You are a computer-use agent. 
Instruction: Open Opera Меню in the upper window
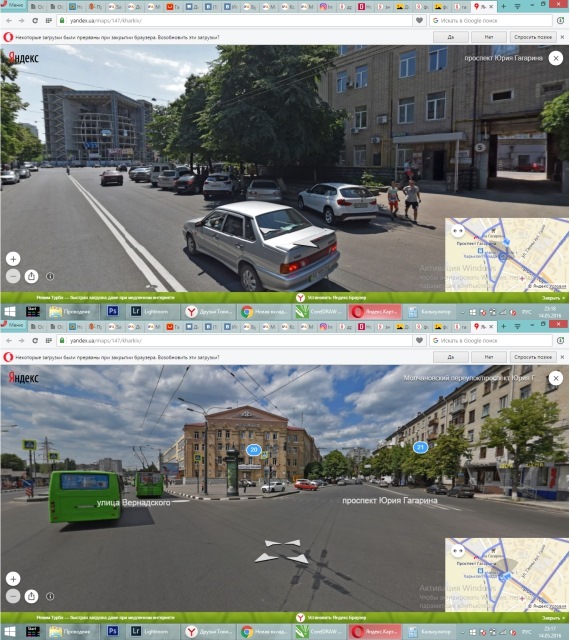click(12, 5)
